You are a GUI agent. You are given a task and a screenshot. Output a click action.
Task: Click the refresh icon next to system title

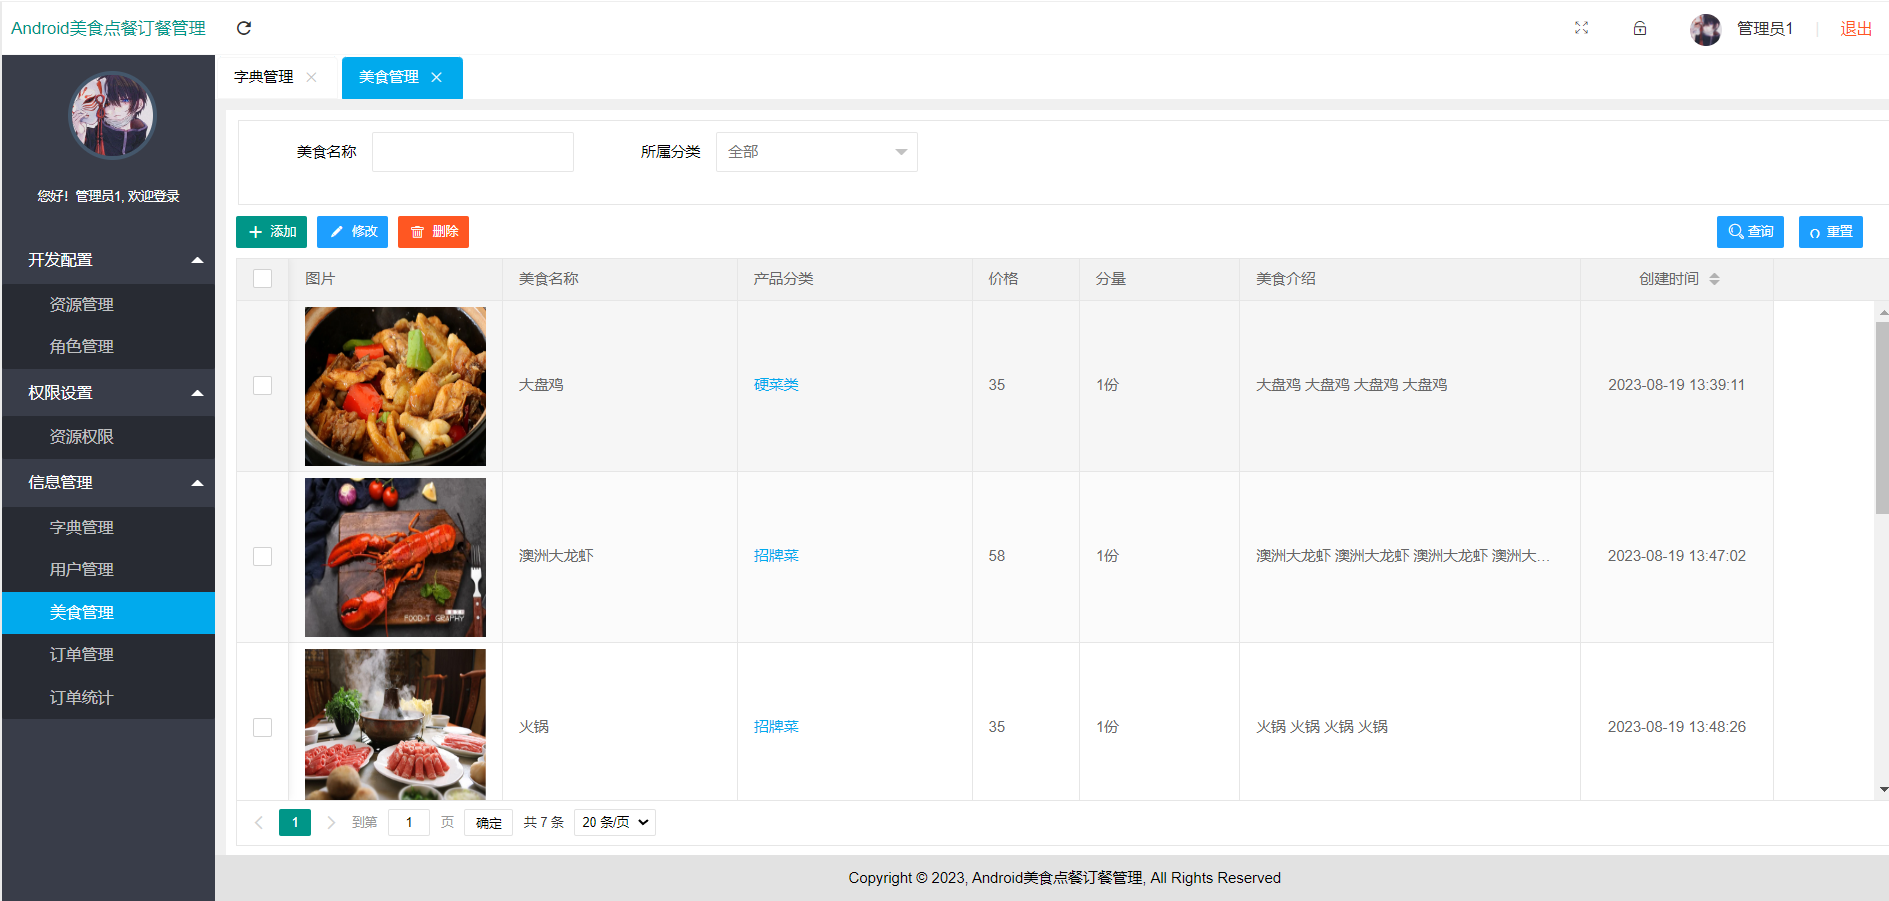[244, 28]
